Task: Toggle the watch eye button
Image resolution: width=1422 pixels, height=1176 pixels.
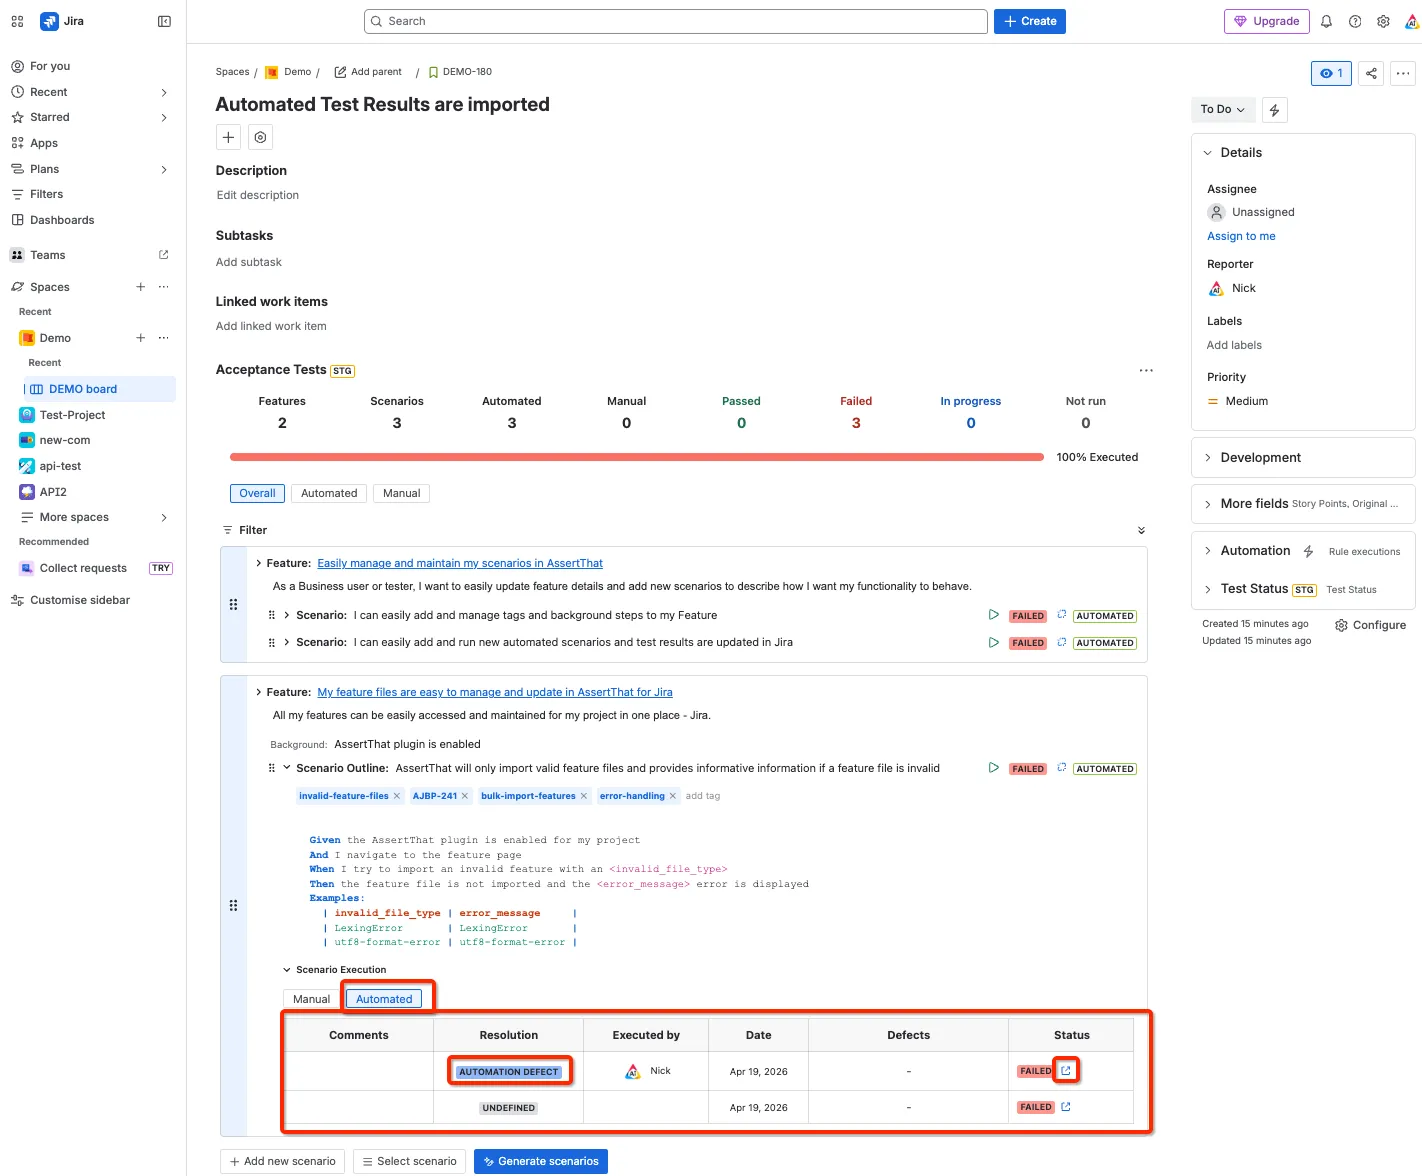Action: pyautogui.click(x=1331, y=73)
